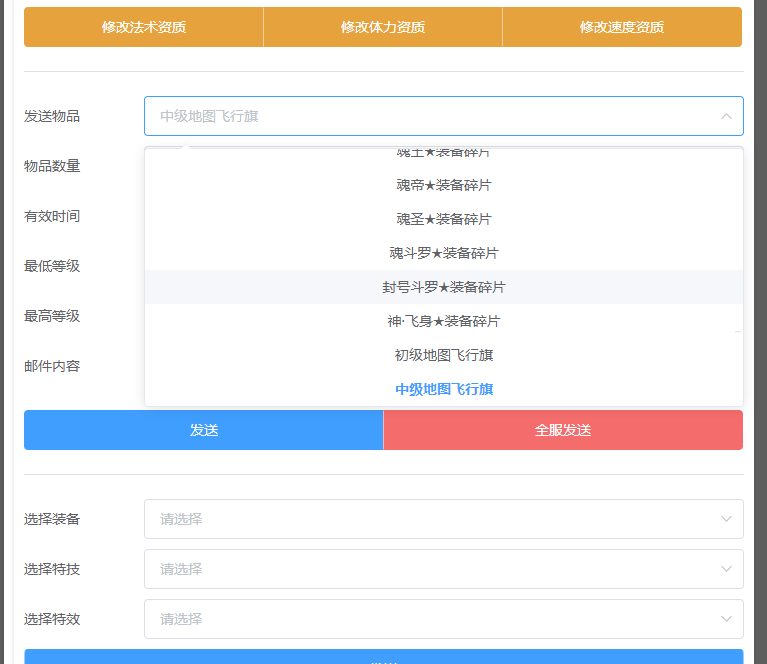Choose 神·飞身★装备碎片 from the options

443,321
